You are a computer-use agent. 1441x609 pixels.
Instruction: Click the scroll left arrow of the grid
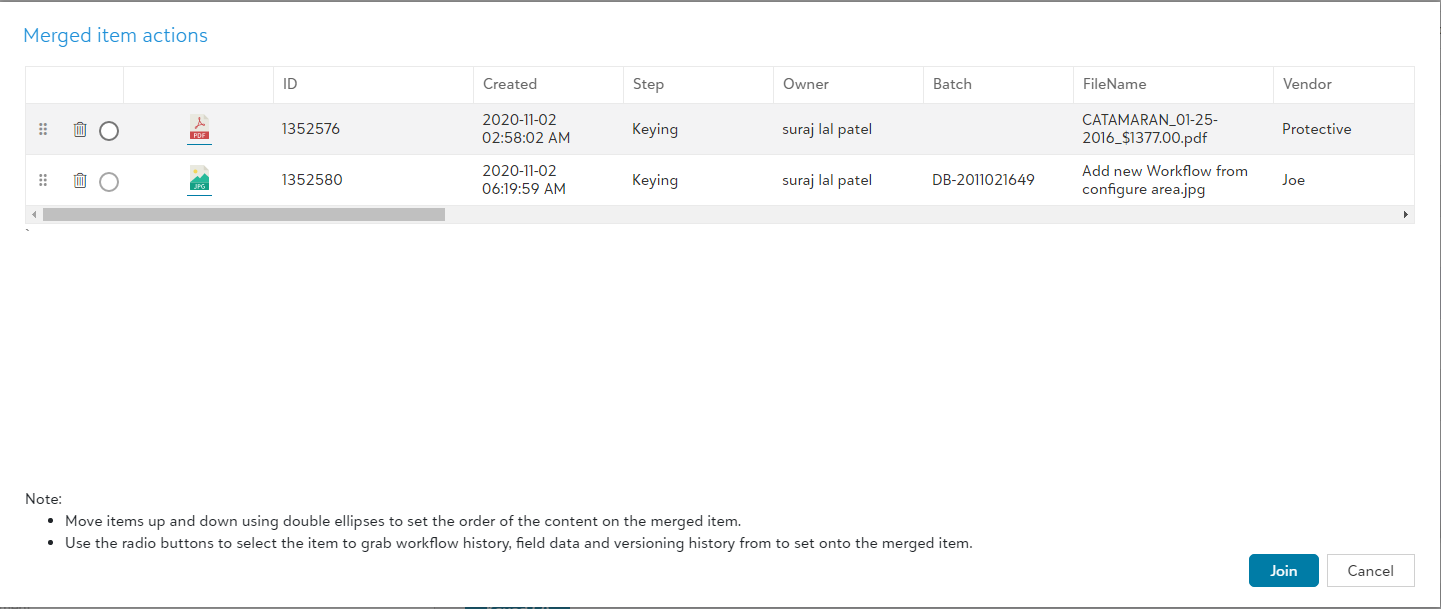pyautogui.click(x=34, y=214)
